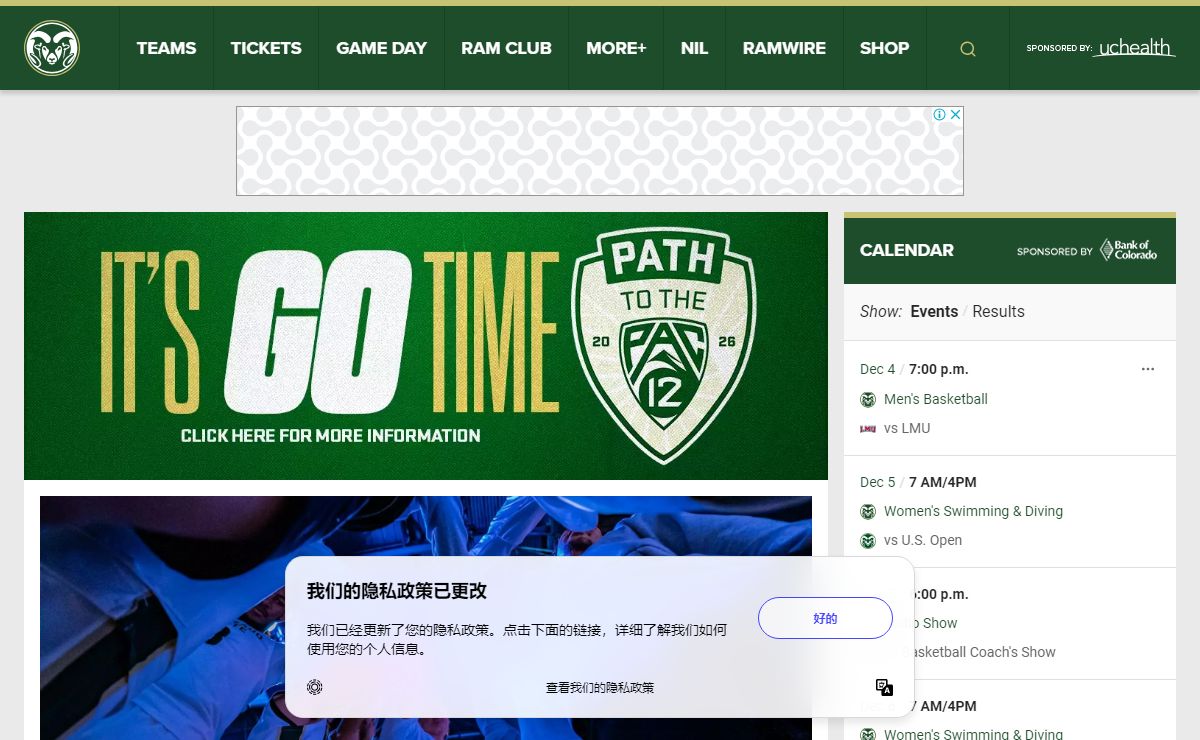
Task: Click the Bank of Colorado sponsor logo
Action: pos(1128,250)
